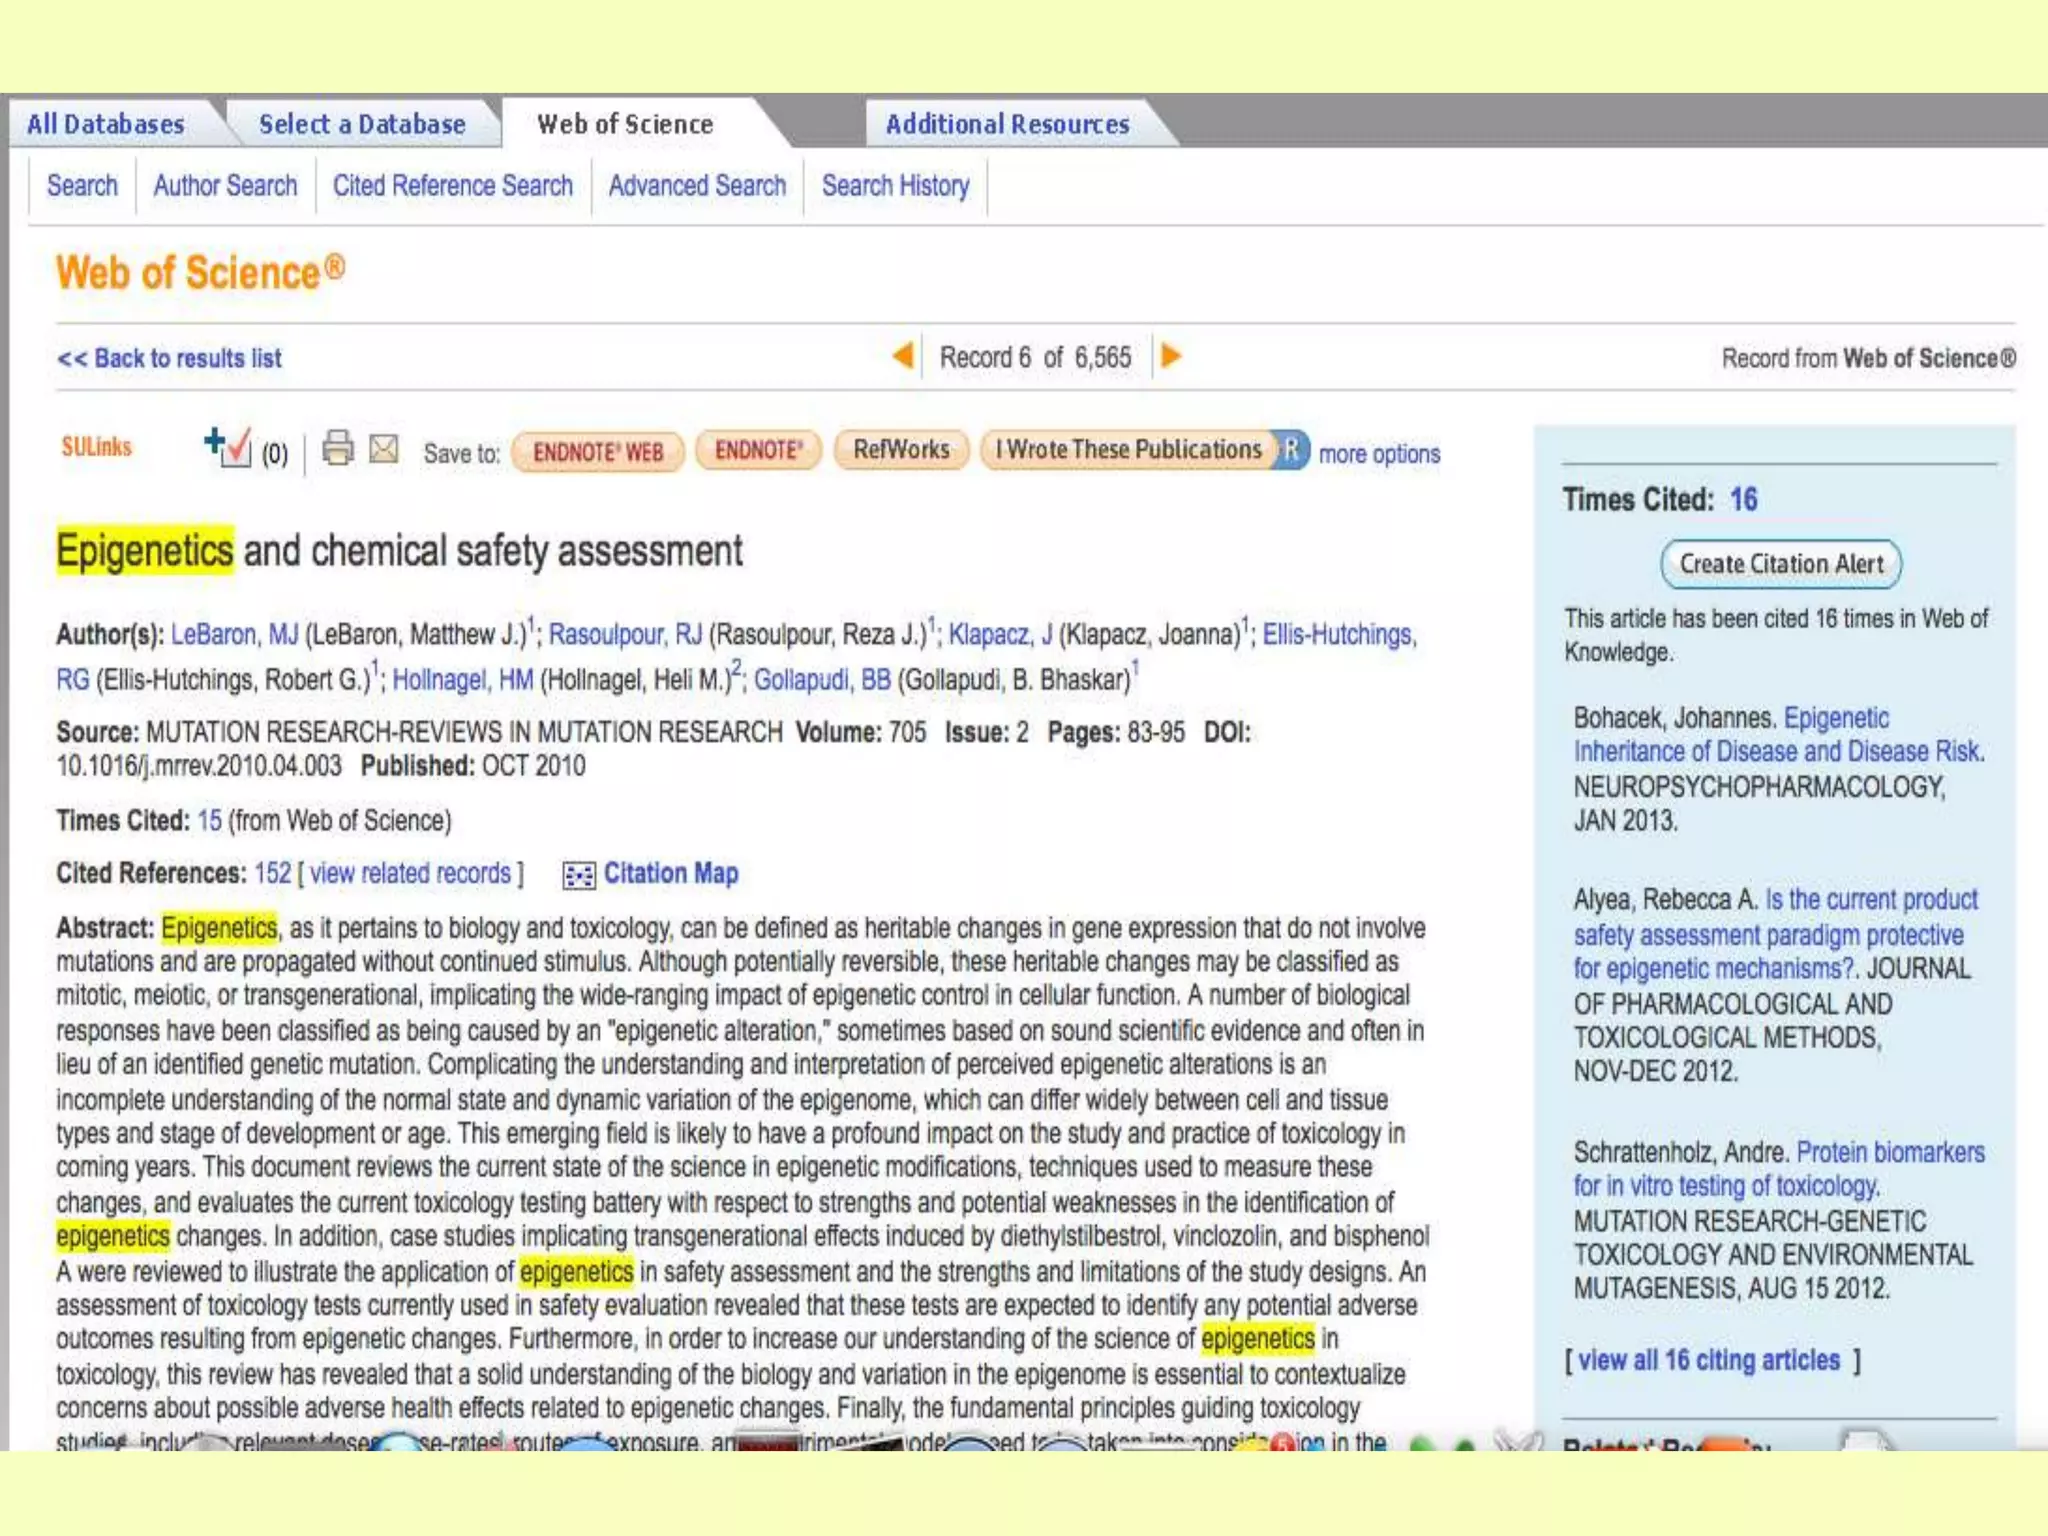2048x1536 pixels.
Task: Save to EndNote desktop
Action: [758, 450]
